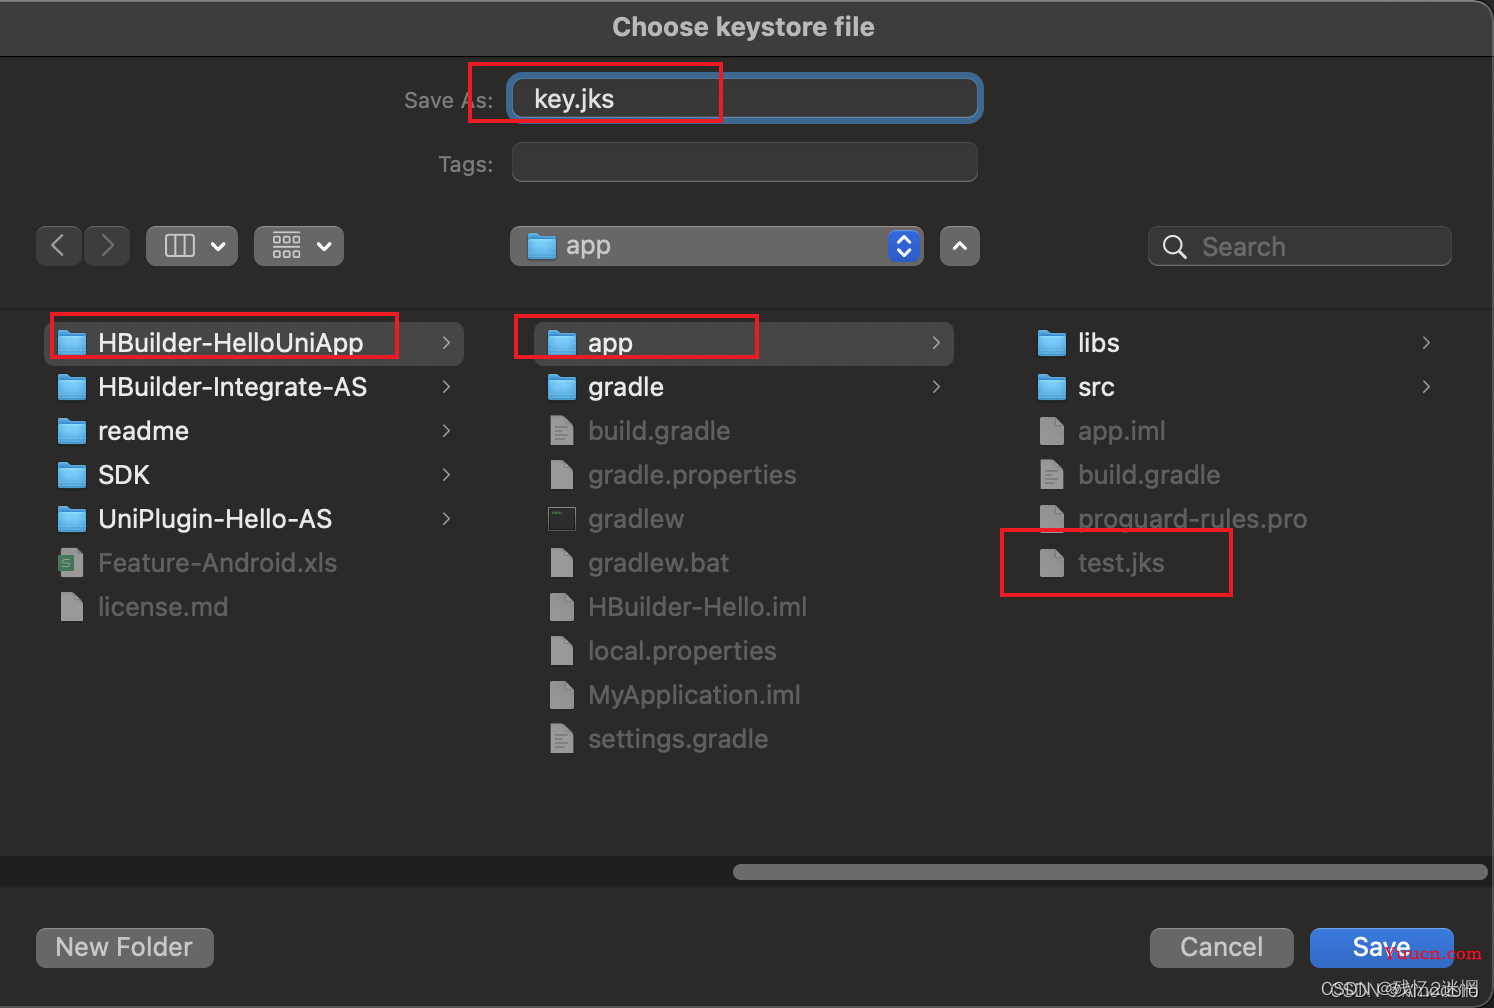Click the gradlew terminal file icon

[x=562, y=519]
